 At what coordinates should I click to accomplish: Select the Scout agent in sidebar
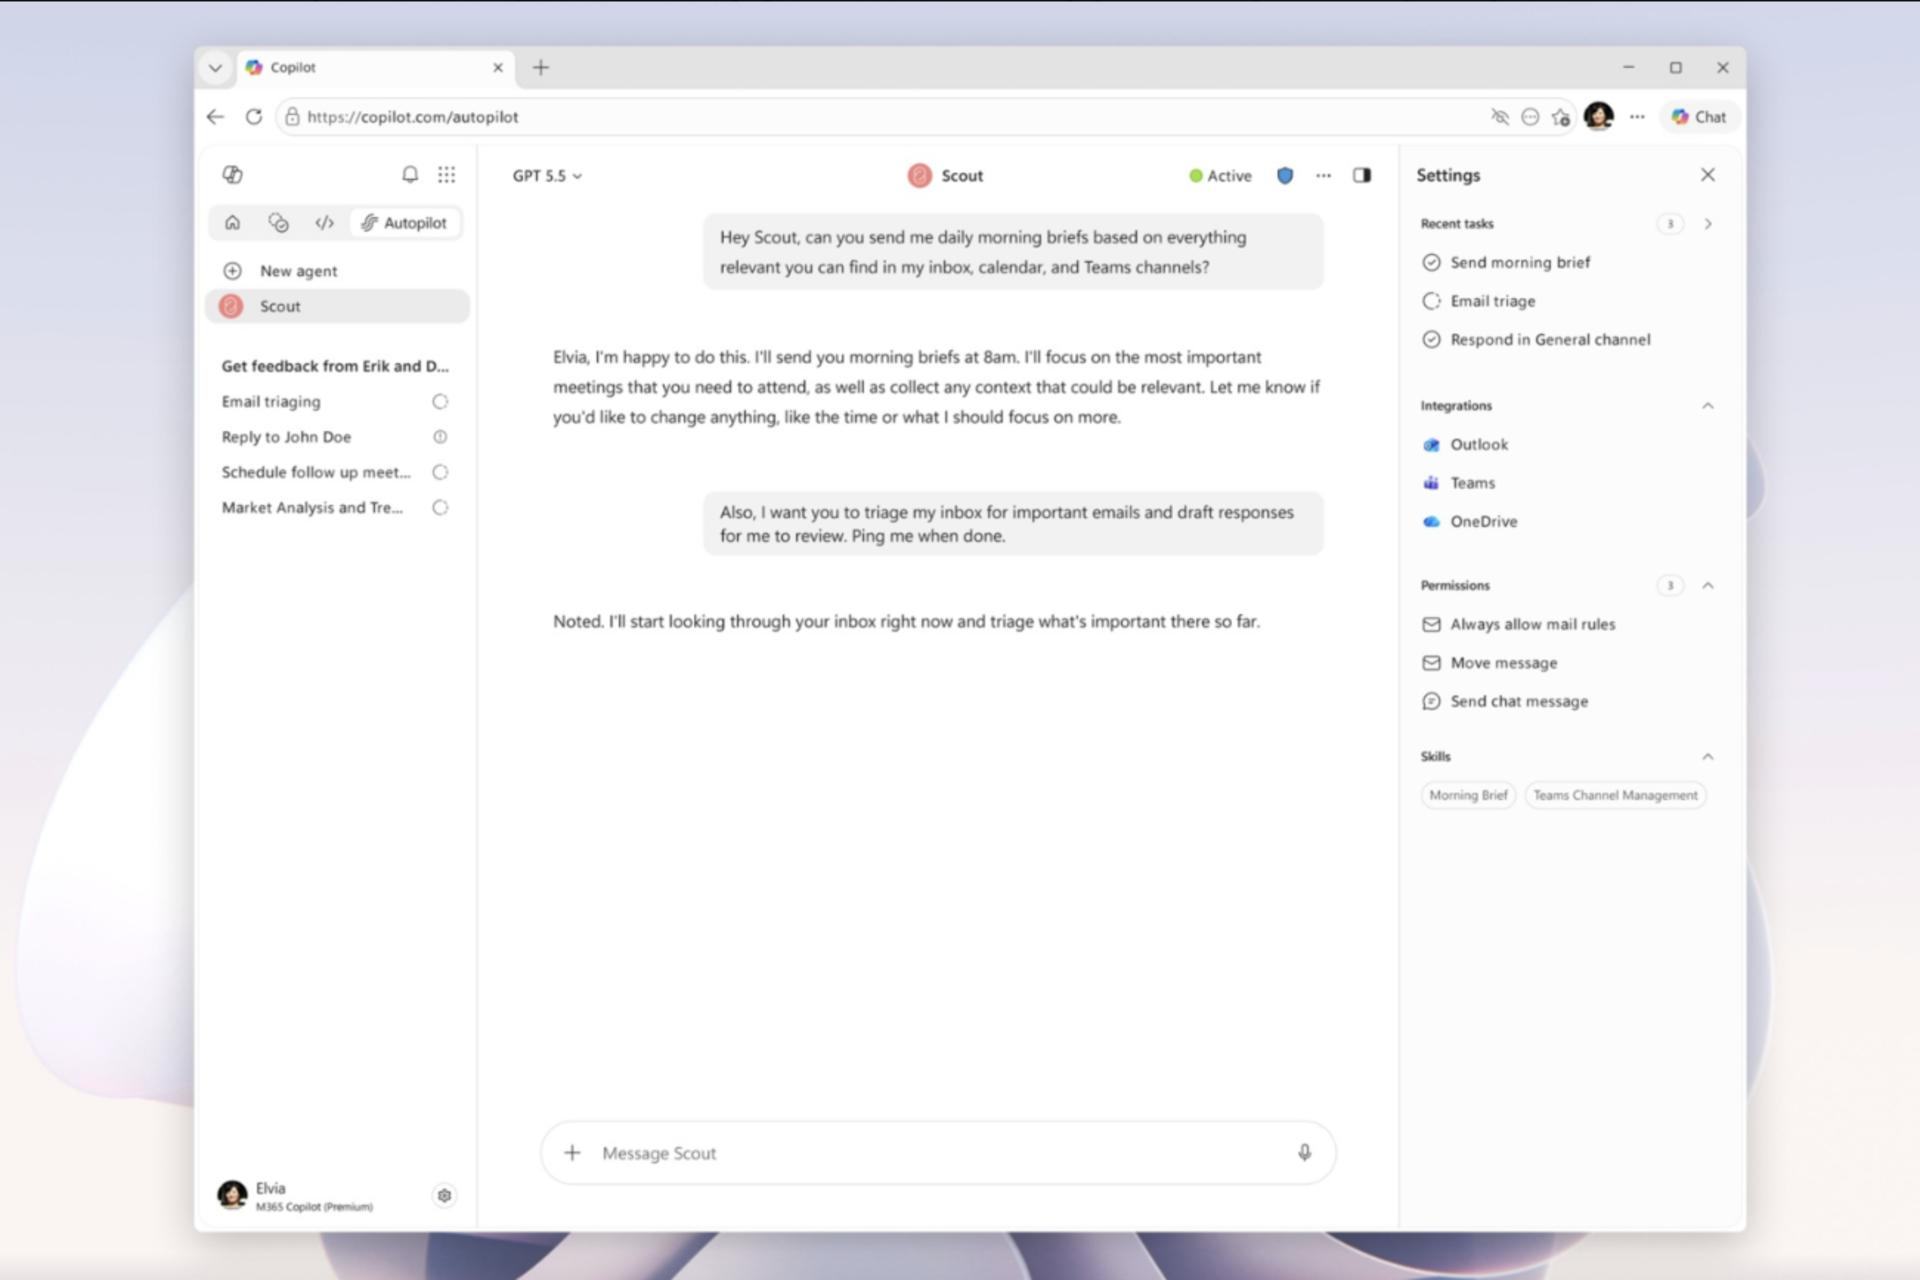pyautogui.click(x=337, y=306)
